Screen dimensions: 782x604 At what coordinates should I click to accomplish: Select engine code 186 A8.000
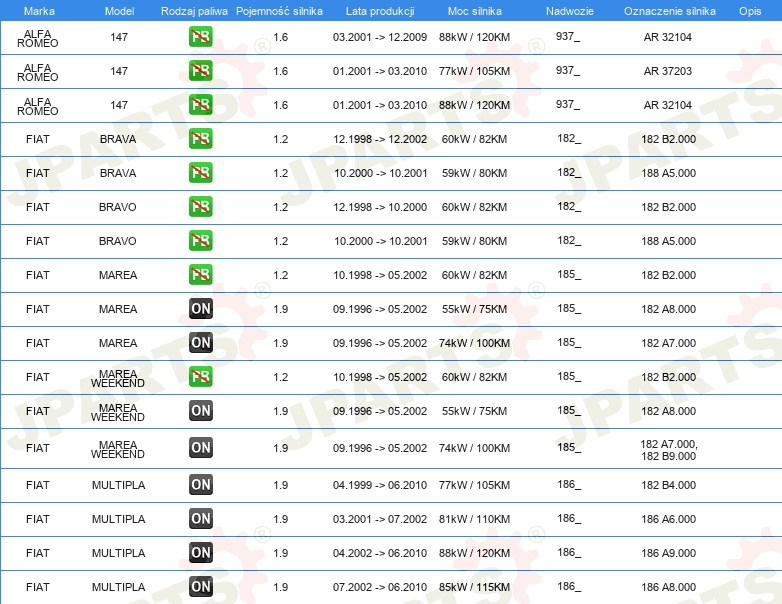[x=668, y=587]
